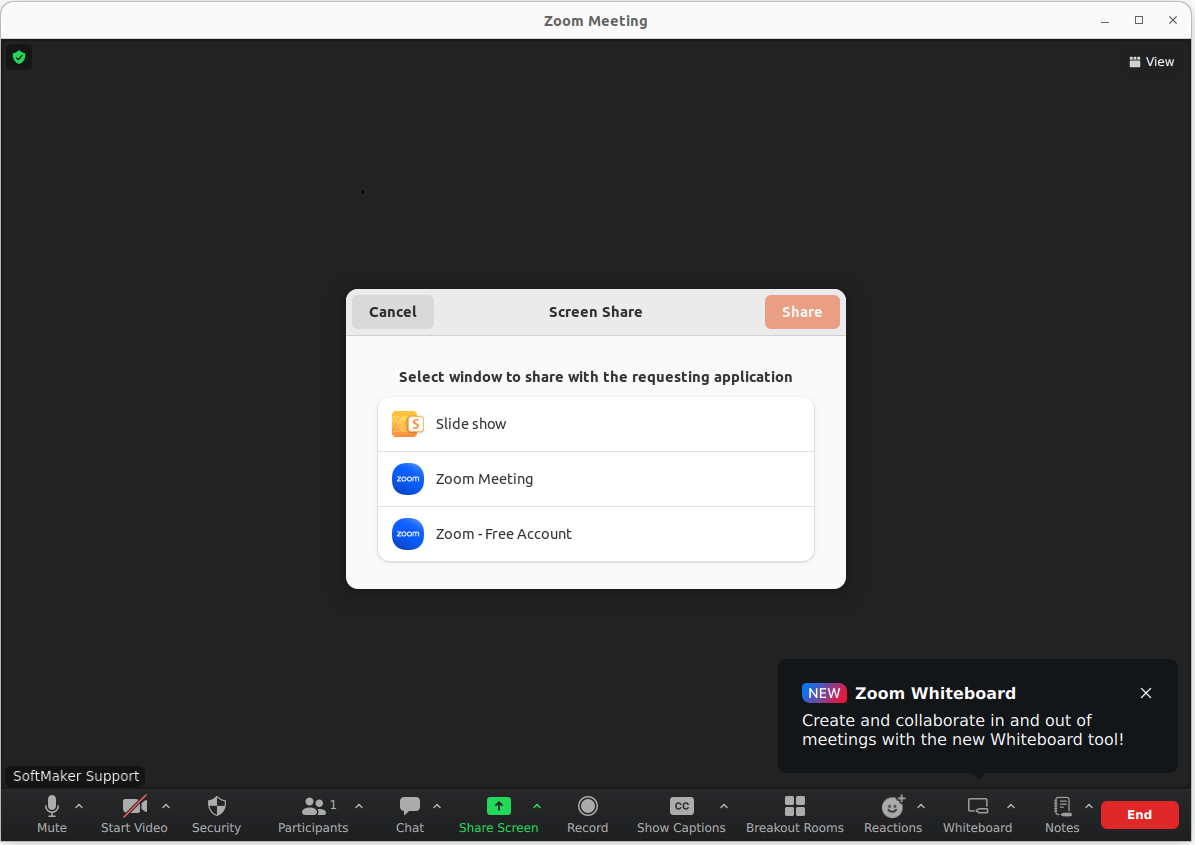The height and width of the screenshot is (845, 1195).
Task: Click the Start Video camera icon
Action: click(135, 806)
